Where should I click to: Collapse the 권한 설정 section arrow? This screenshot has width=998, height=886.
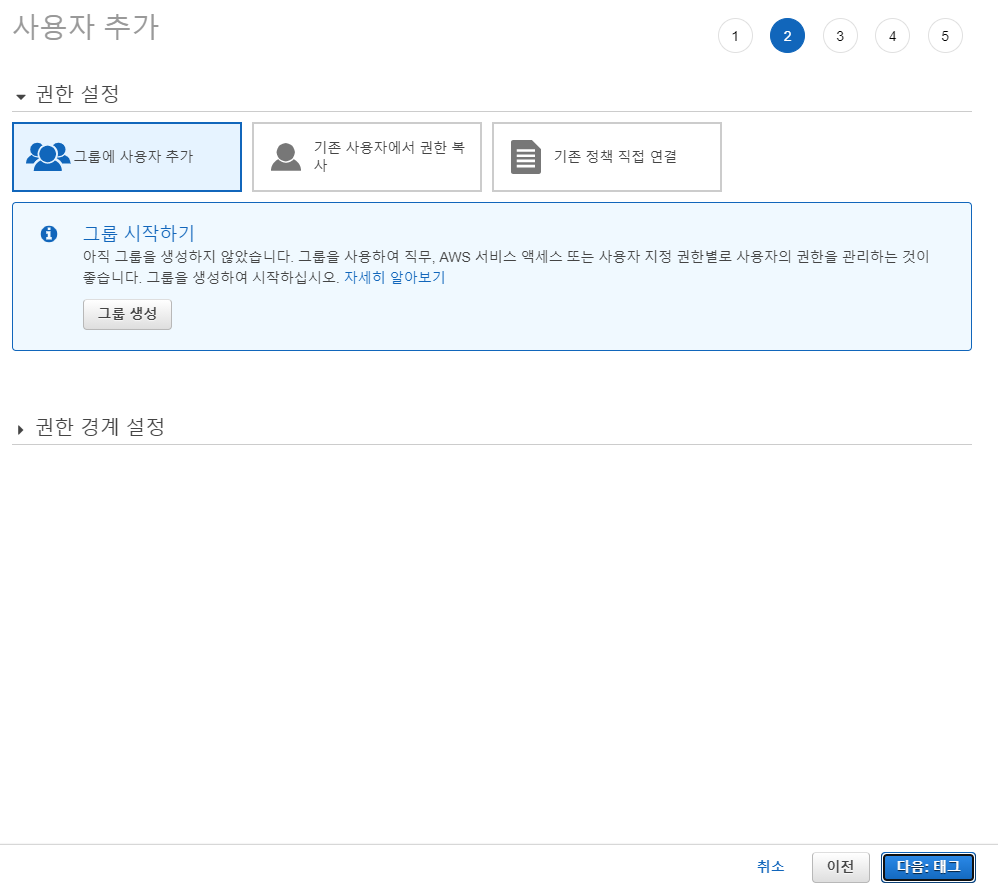(21, 97)
